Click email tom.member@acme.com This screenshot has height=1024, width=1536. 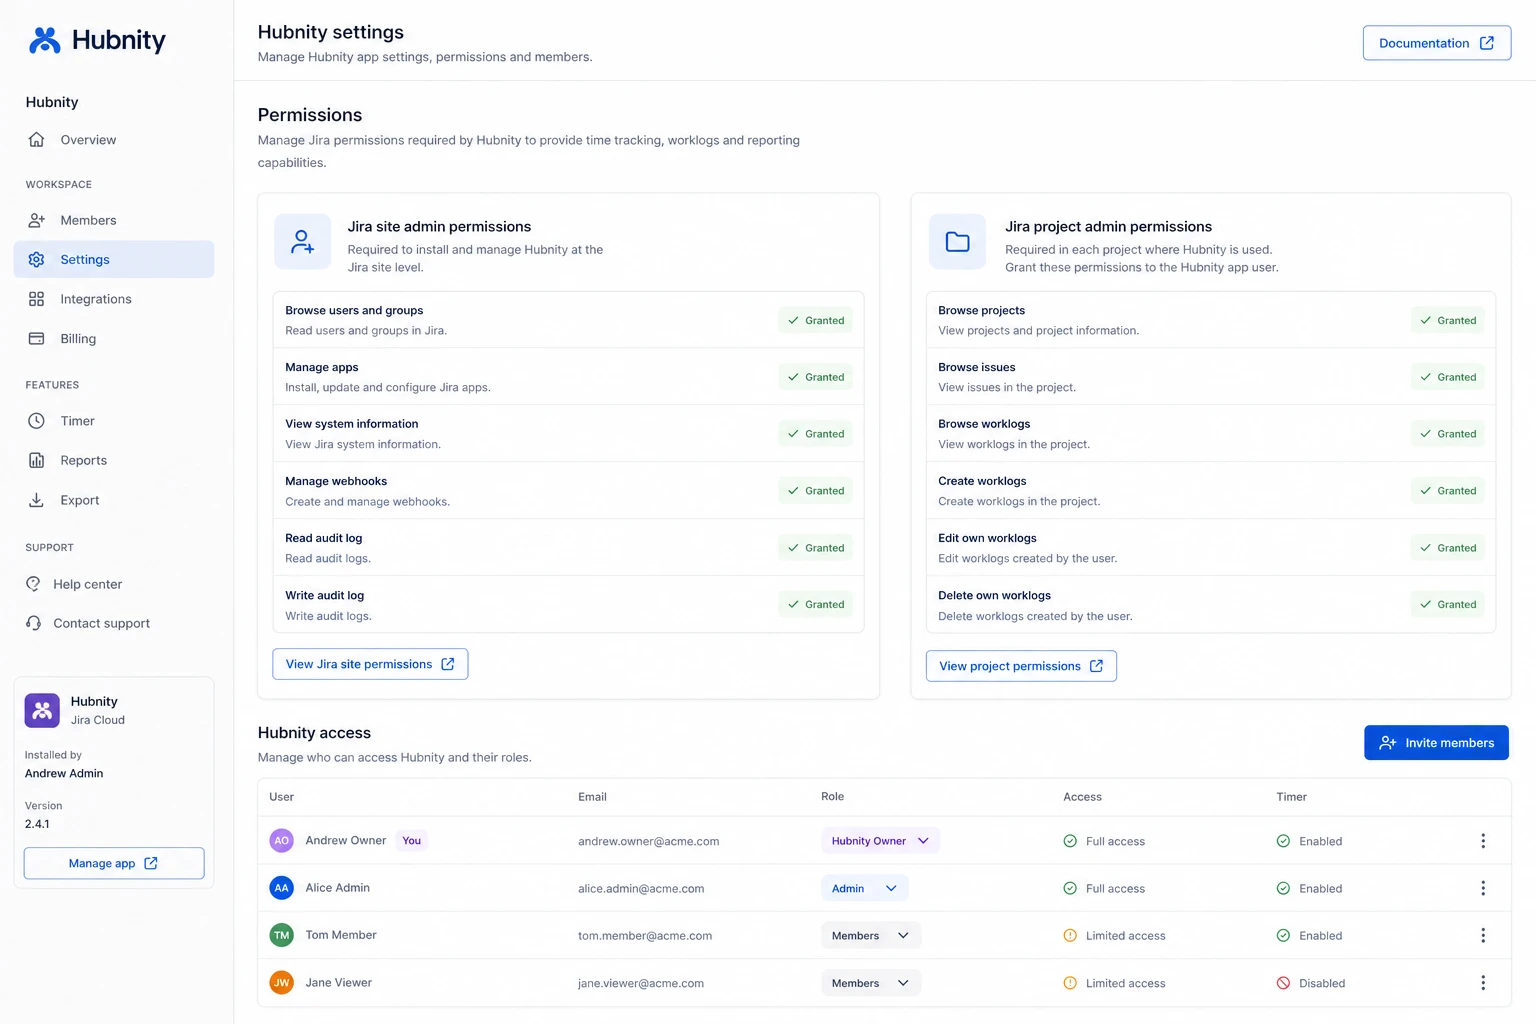645,935
